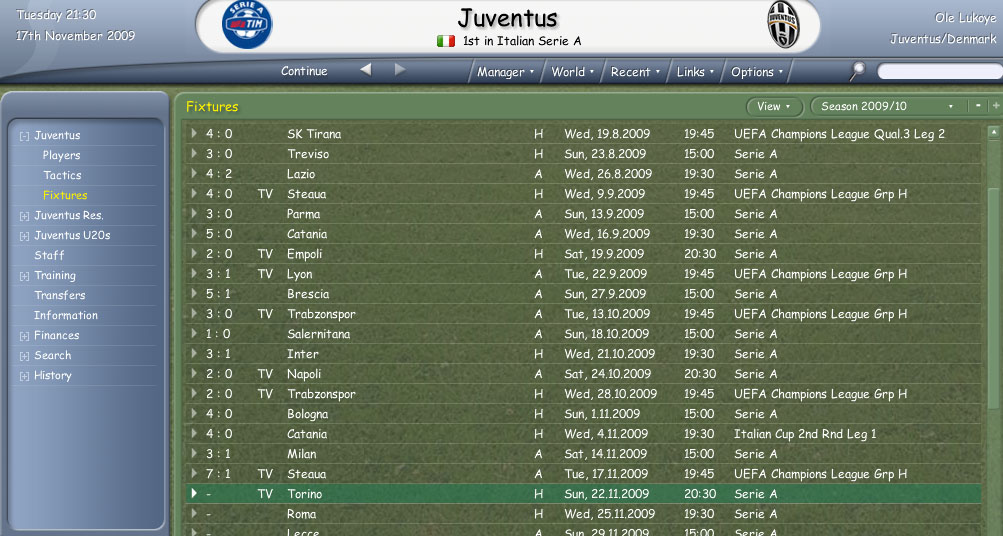Screen dimensions: 1003x536
Task: Open the View dropdown
Action: coord(774,106)
